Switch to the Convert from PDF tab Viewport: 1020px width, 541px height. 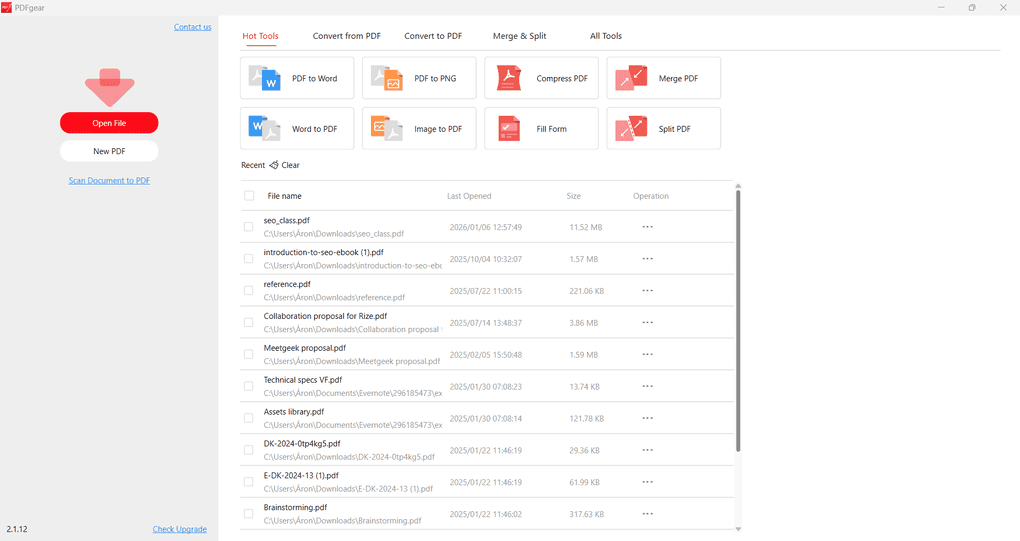click(346, 36)
